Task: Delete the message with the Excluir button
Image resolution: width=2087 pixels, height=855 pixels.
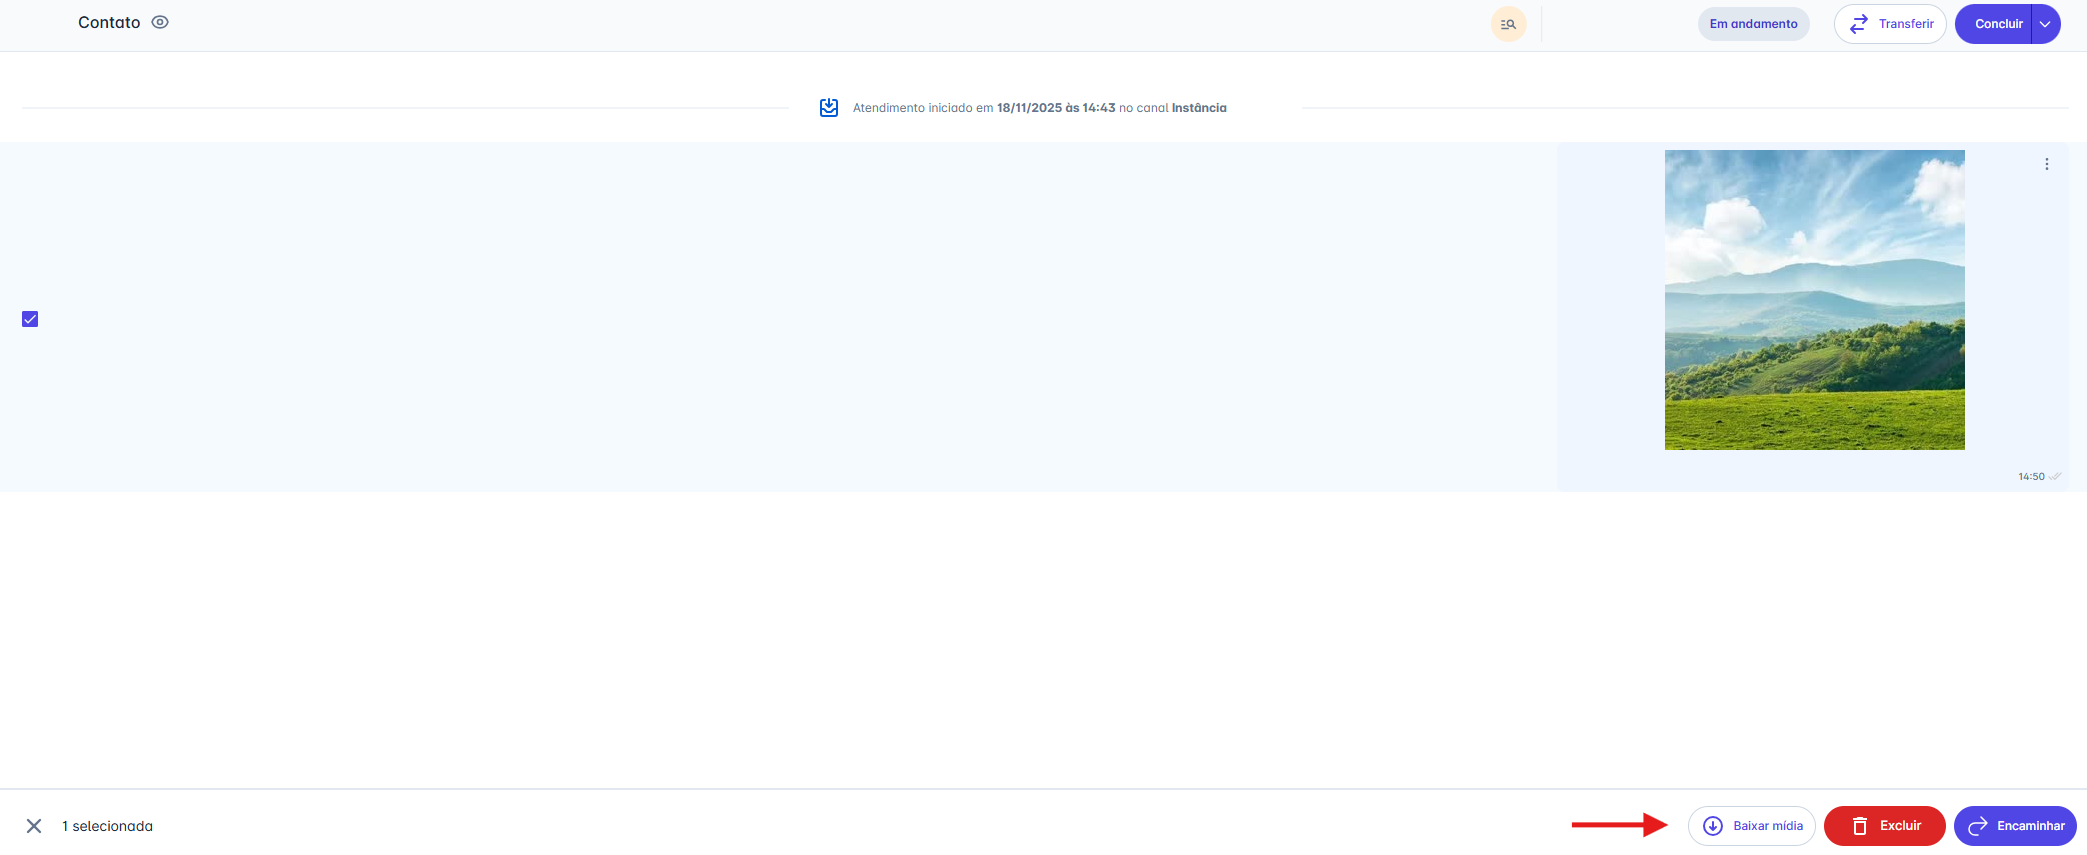Action: point(1884,826)
